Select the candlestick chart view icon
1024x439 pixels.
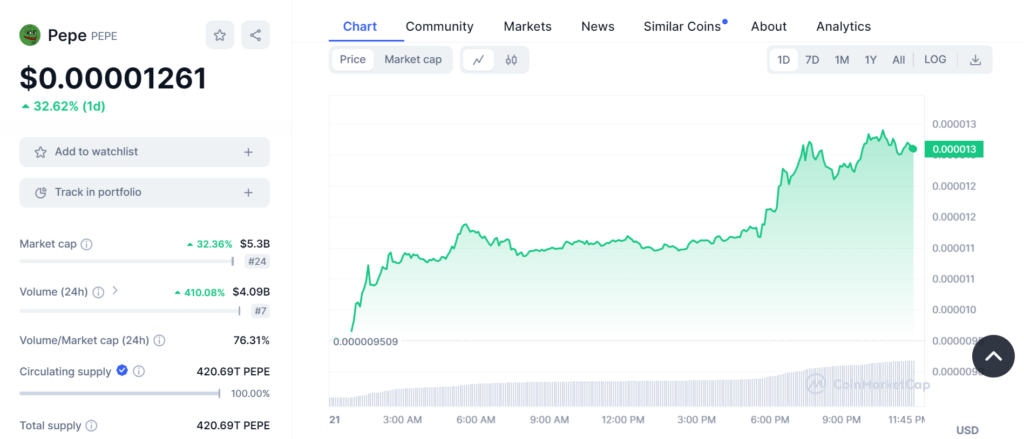[511, 59]
